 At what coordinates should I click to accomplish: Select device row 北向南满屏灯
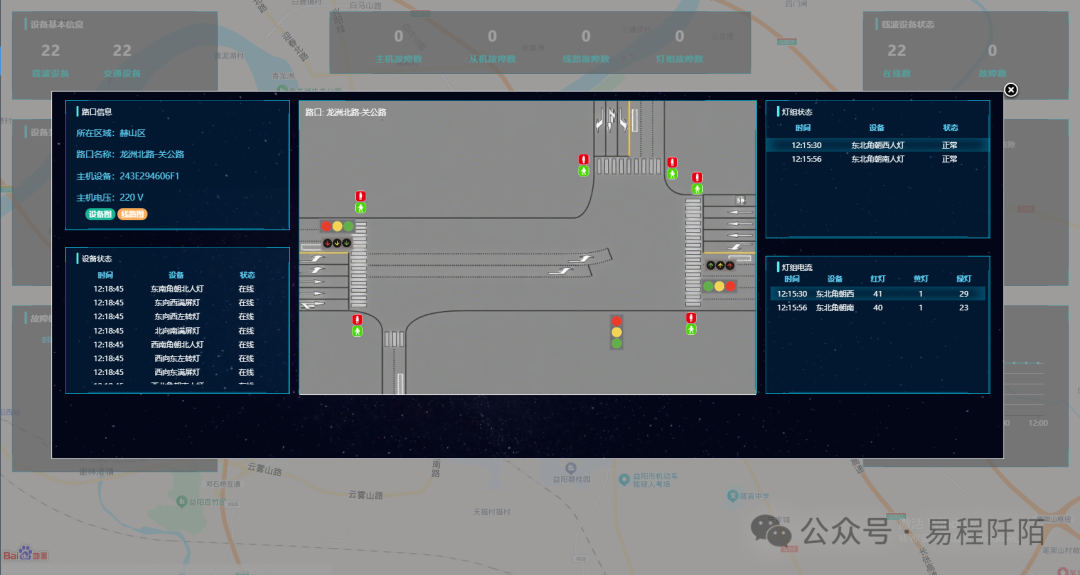coord(177,331)
